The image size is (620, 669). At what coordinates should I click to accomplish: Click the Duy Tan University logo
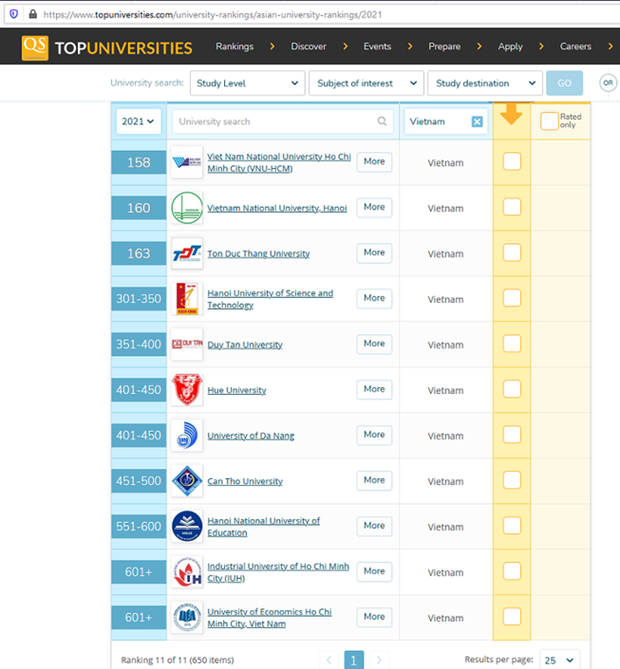(x=186, y=344)
